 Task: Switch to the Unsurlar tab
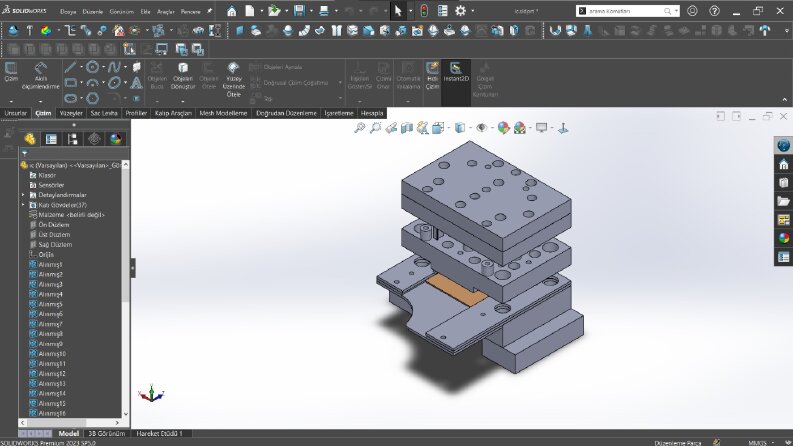15,113
